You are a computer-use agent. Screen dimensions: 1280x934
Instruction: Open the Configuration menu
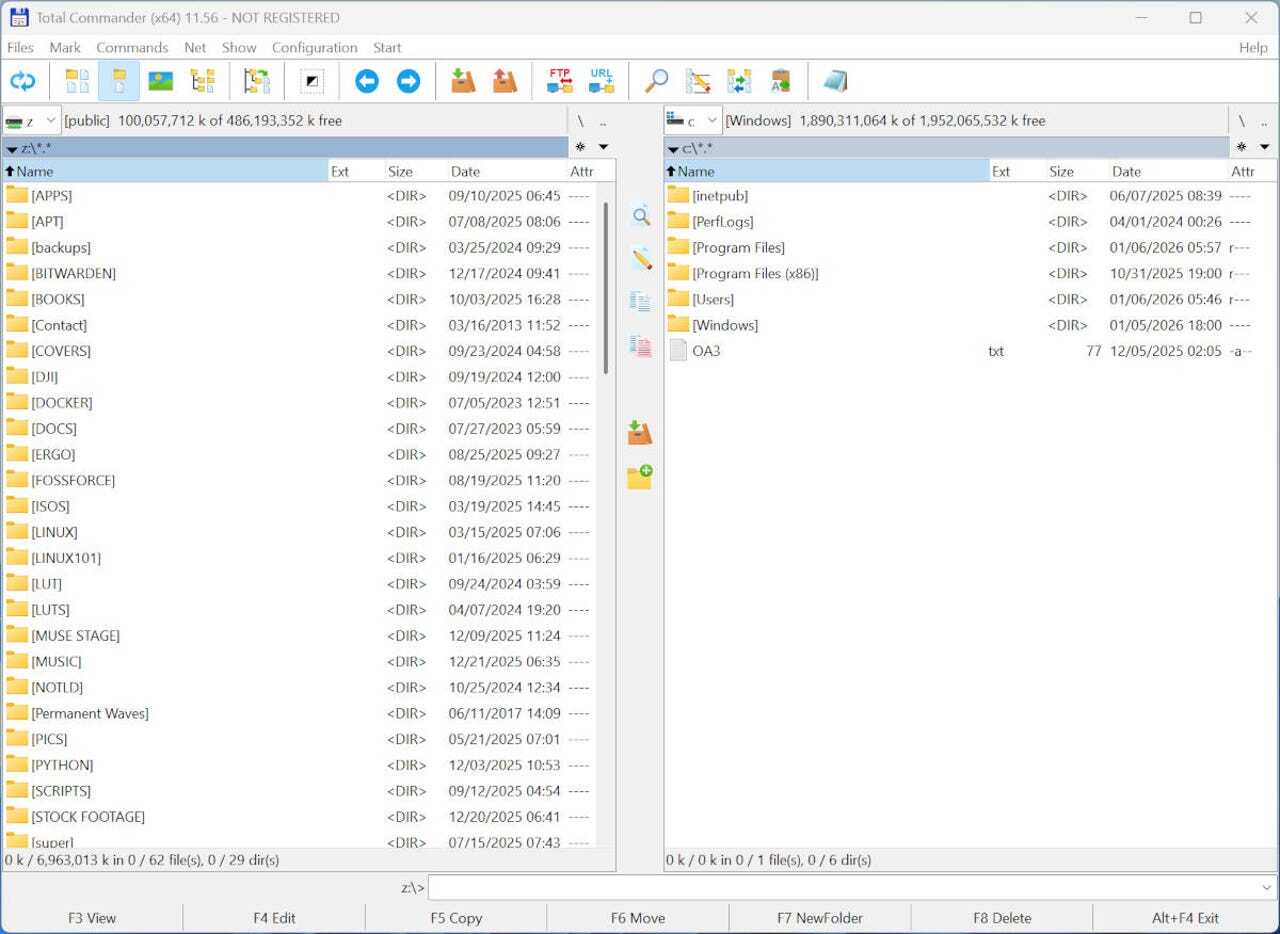(314, 47)
